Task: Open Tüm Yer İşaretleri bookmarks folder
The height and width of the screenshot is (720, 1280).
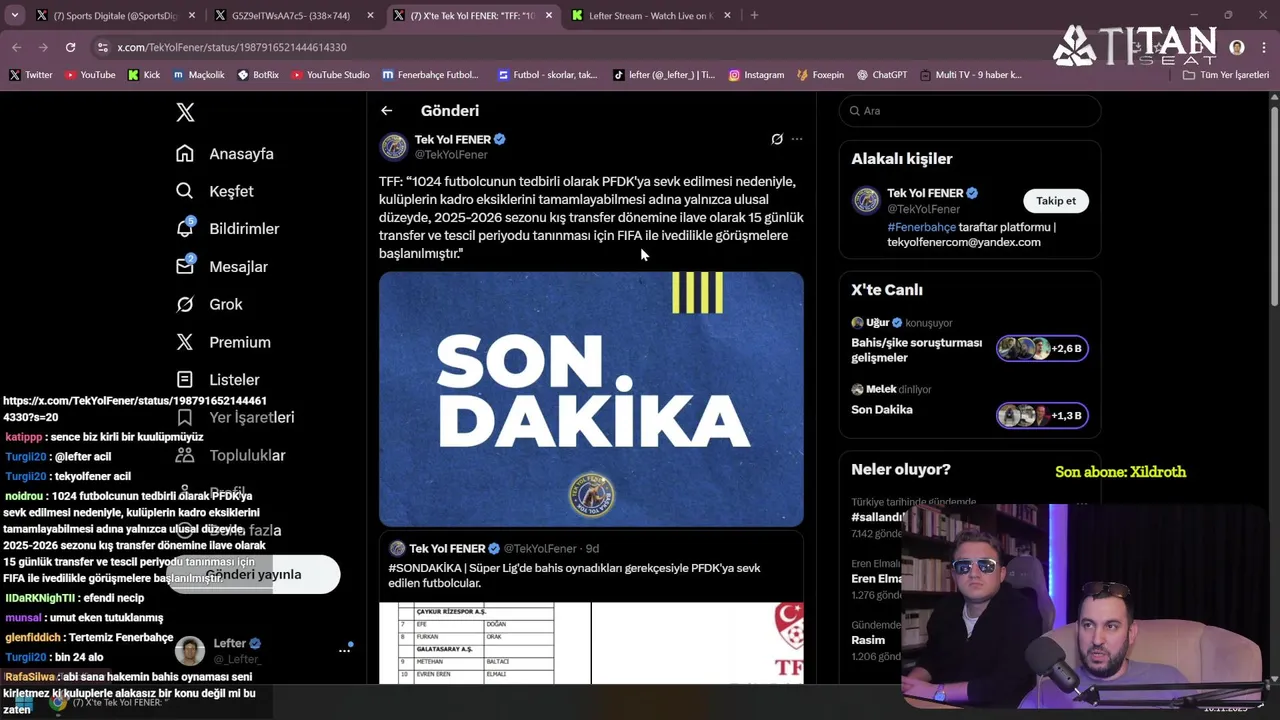Action: [1226, 75]
